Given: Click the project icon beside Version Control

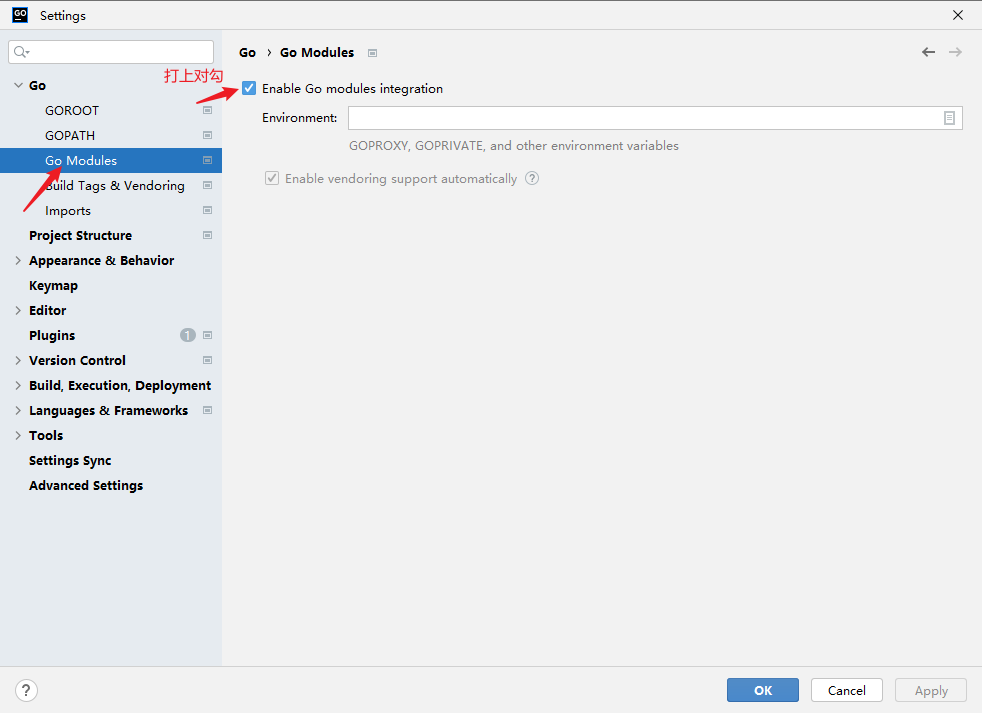Looking at the screenshot, I should 207,360.
